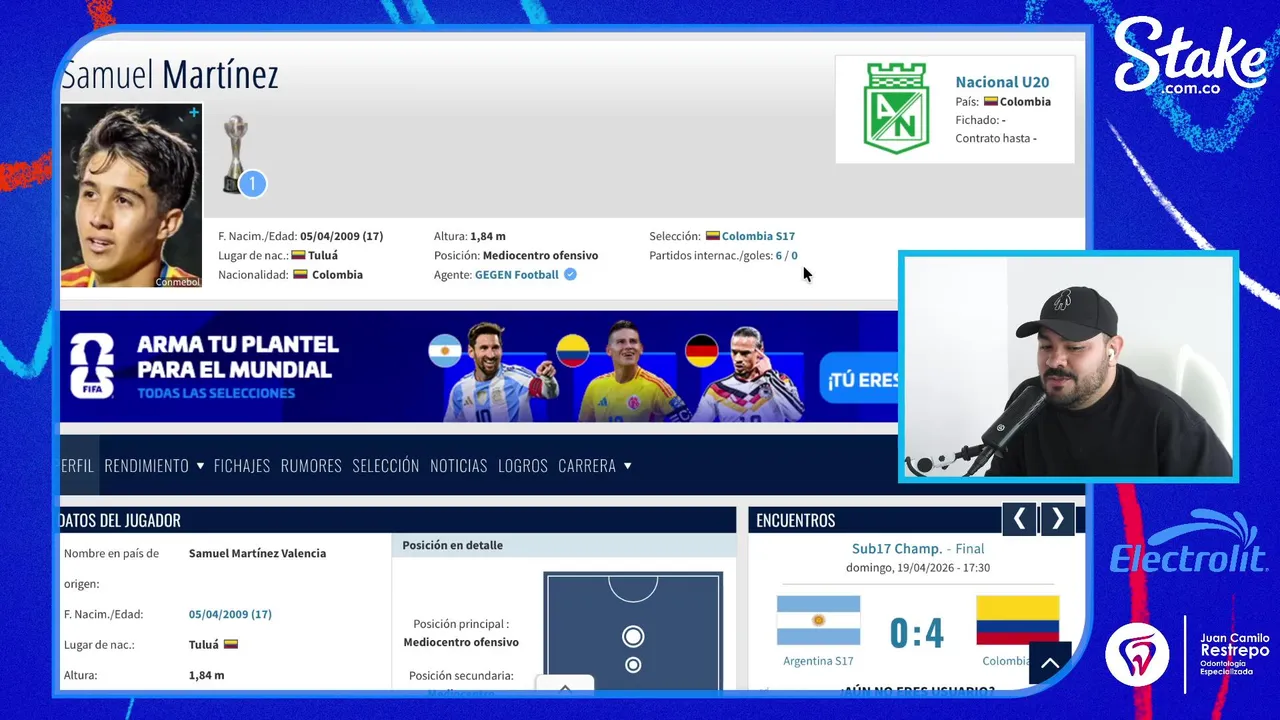Click the verified badge next to GEGEN Football
The image size is (1280, 720).
570,274
